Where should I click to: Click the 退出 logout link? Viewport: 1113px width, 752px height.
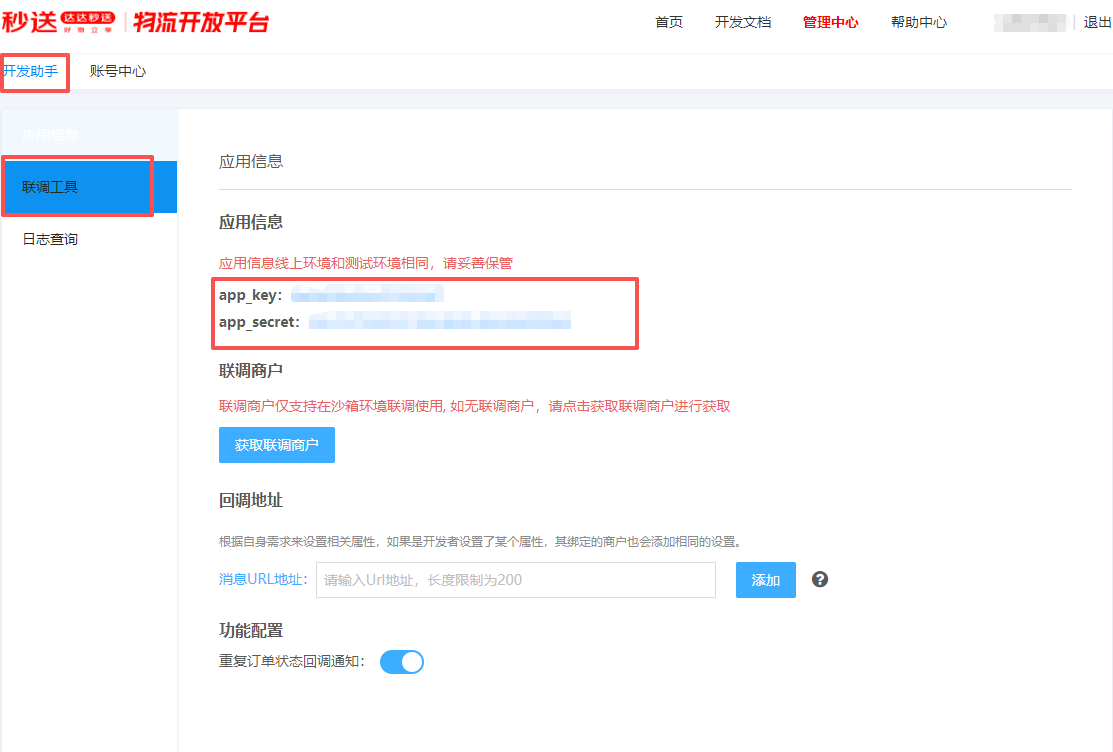(1097, 22)
